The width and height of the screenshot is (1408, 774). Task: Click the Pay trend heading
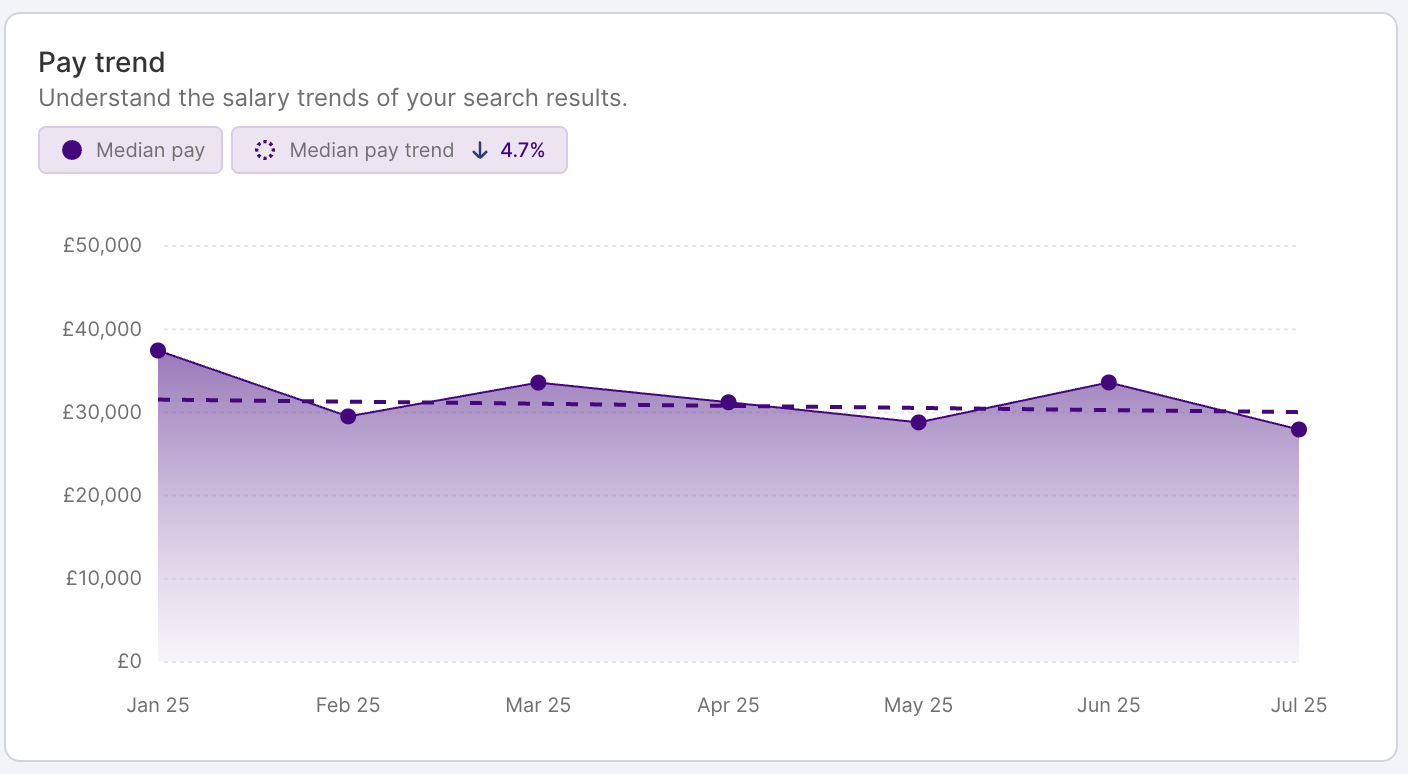click(102, 63)
